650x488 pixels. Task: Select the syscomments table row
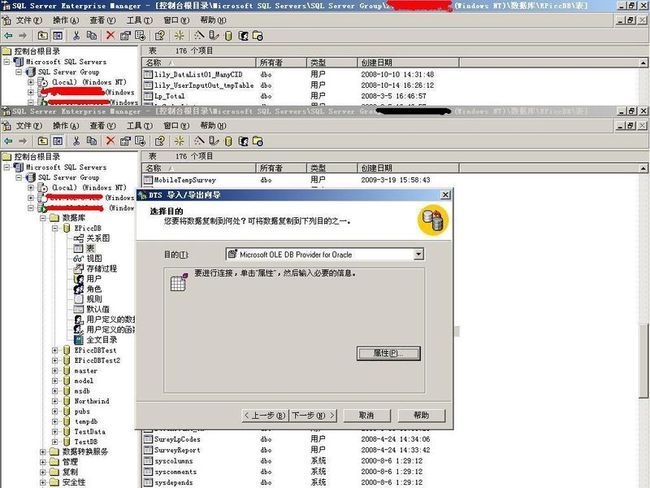coord(175,472)
